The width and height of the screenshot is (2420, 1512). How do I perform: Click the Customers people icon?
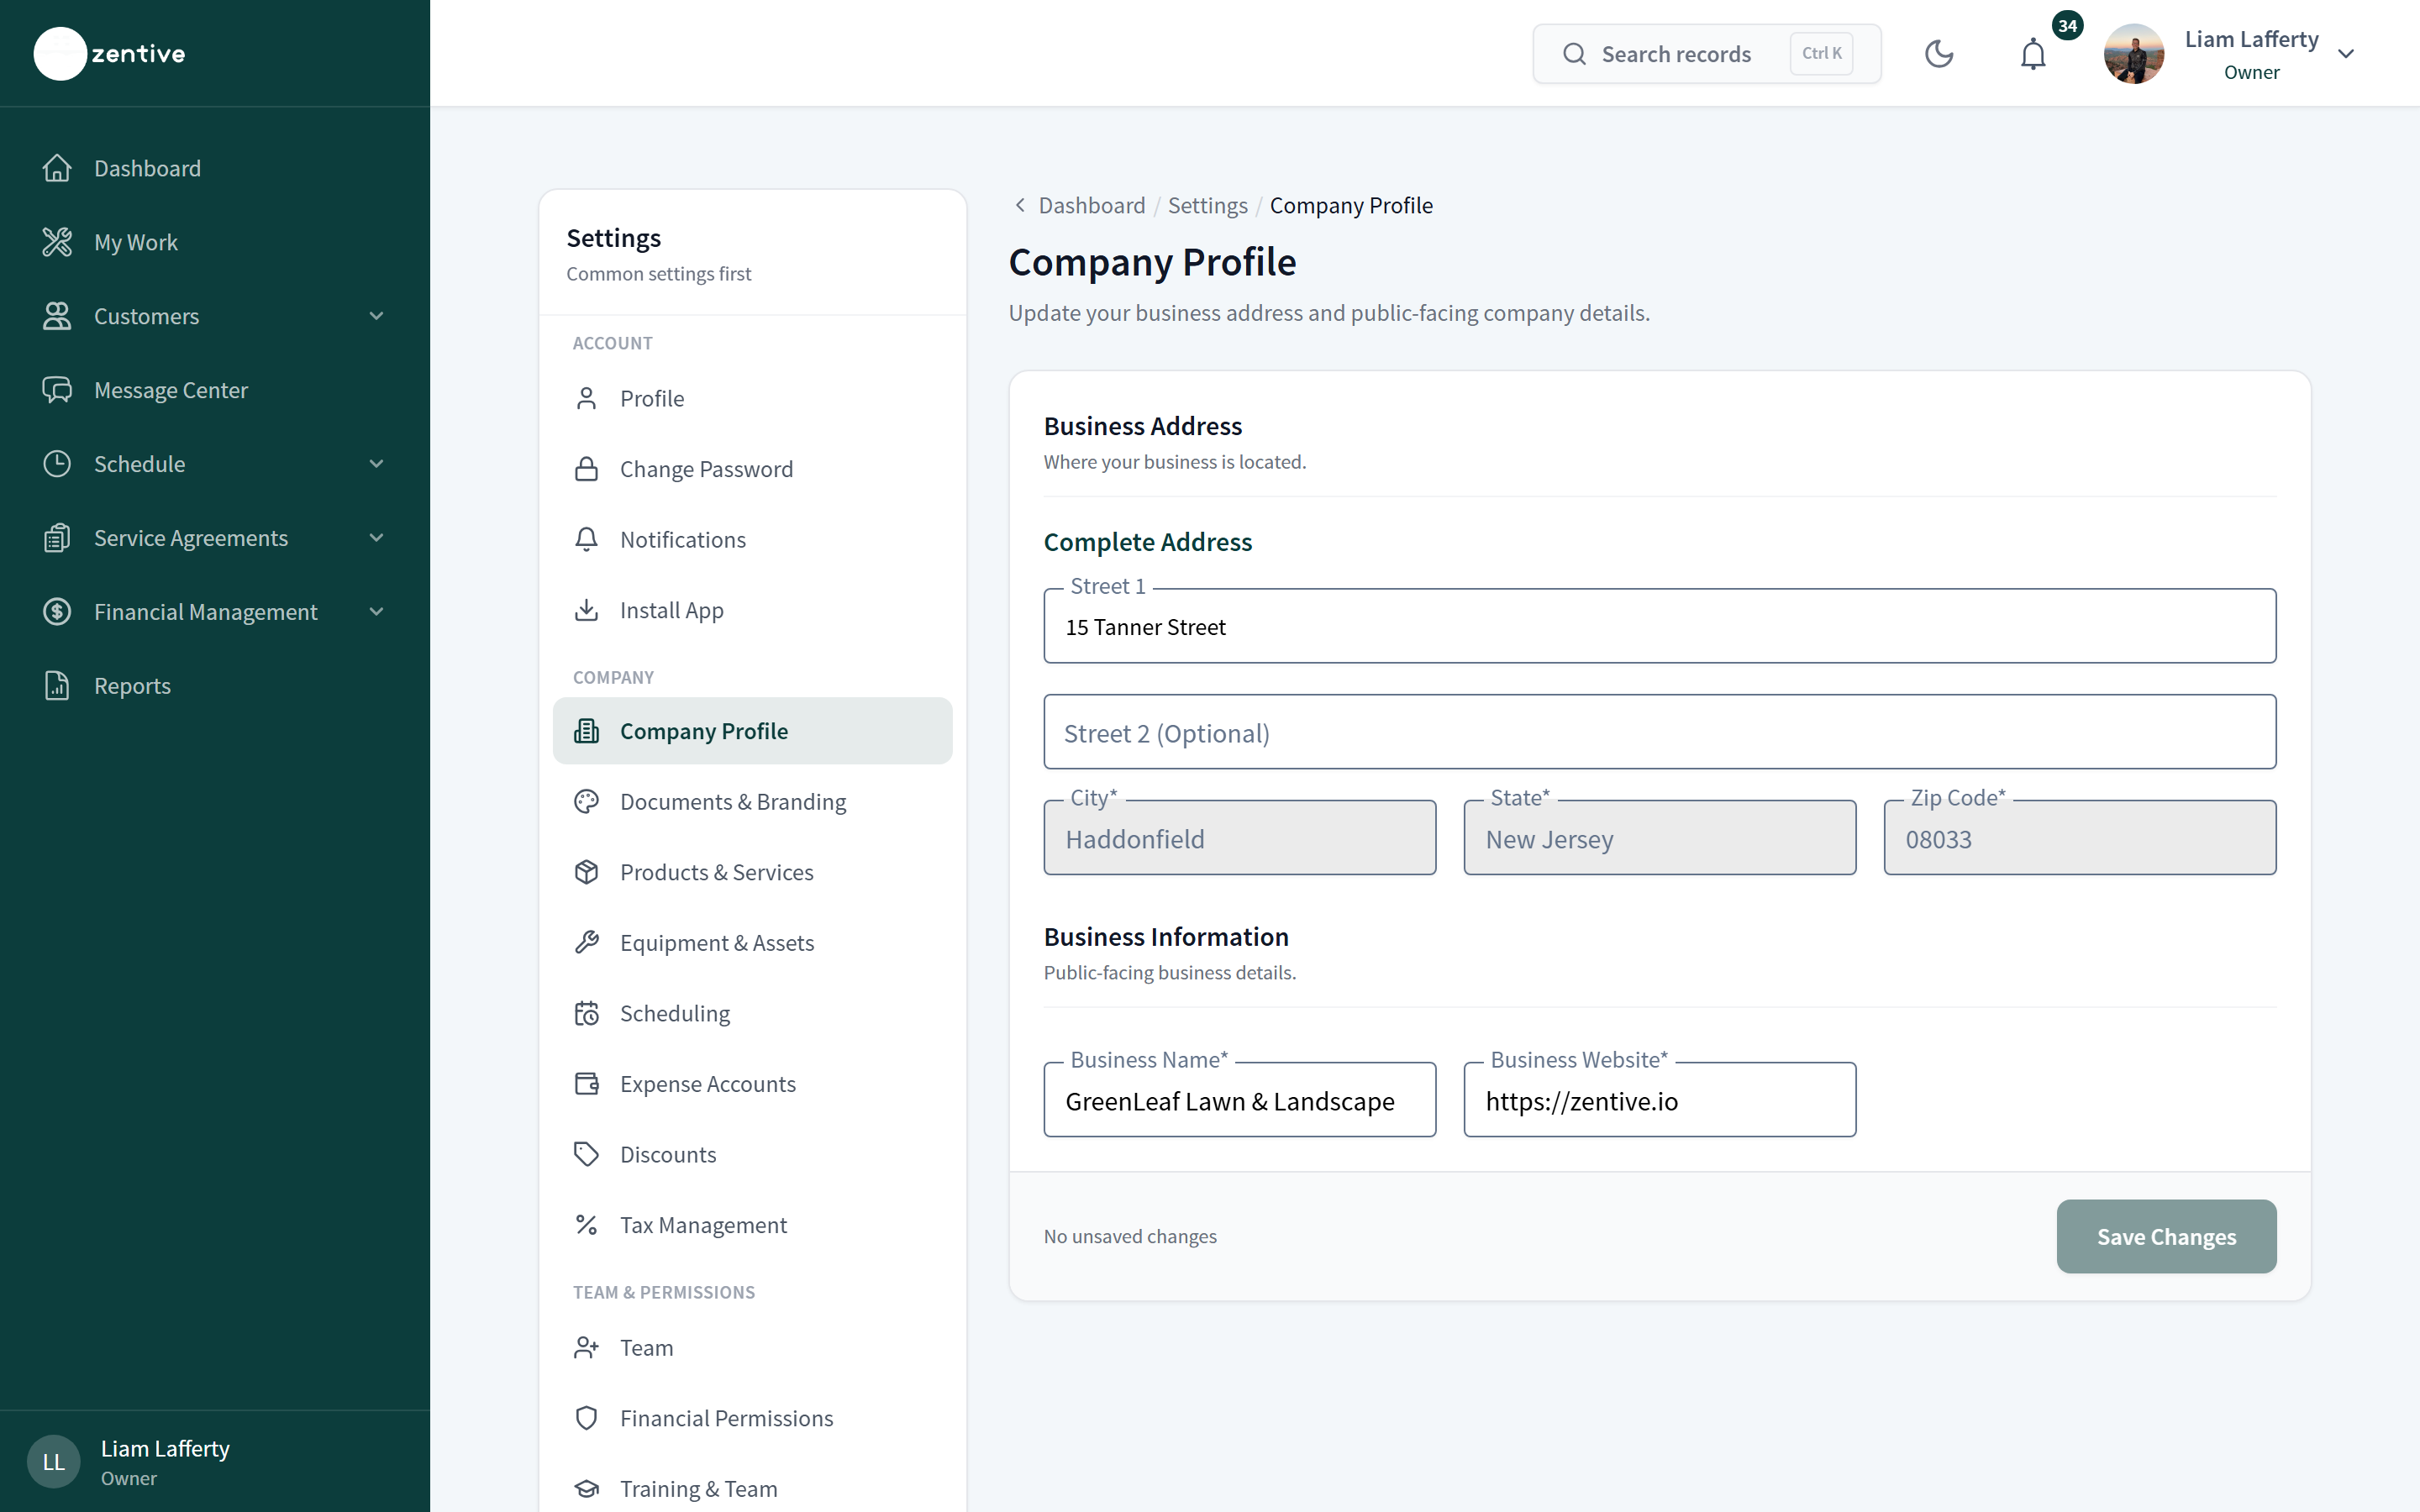point(57,316)
